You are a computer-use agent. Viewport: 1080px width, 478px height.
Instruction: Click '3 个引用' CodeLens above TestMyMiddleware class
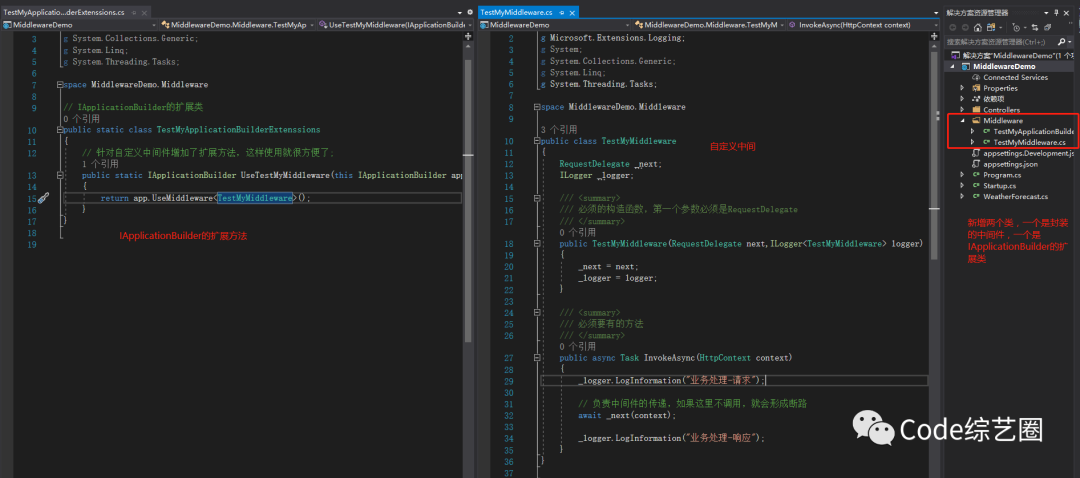pos(559,129)
